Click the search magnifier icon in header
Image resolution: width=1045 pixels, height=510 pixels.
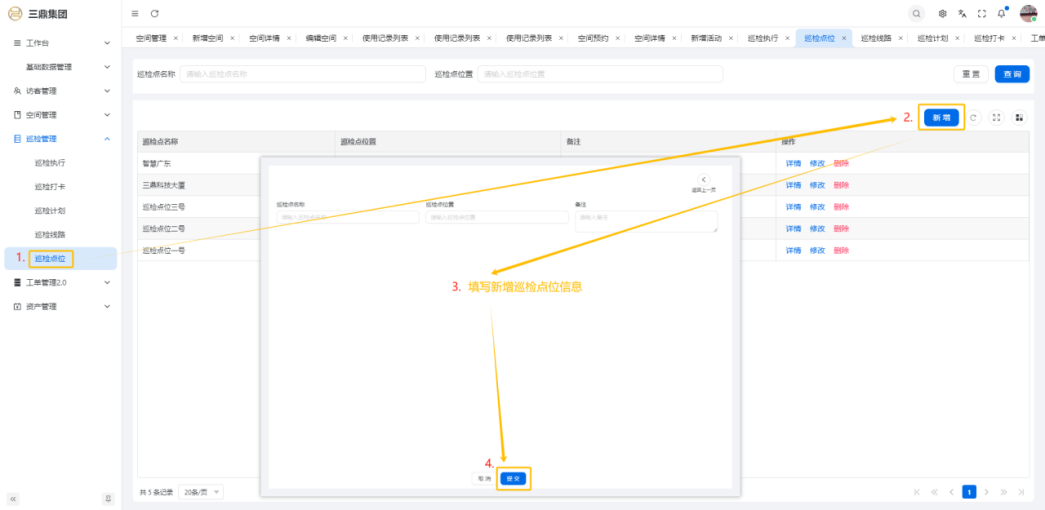(917, 13)
